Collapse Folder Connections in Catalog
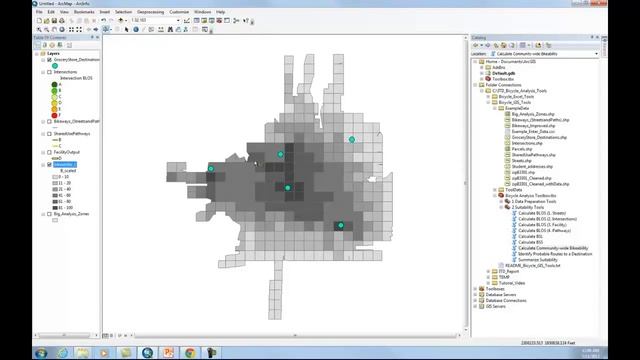 476,85
